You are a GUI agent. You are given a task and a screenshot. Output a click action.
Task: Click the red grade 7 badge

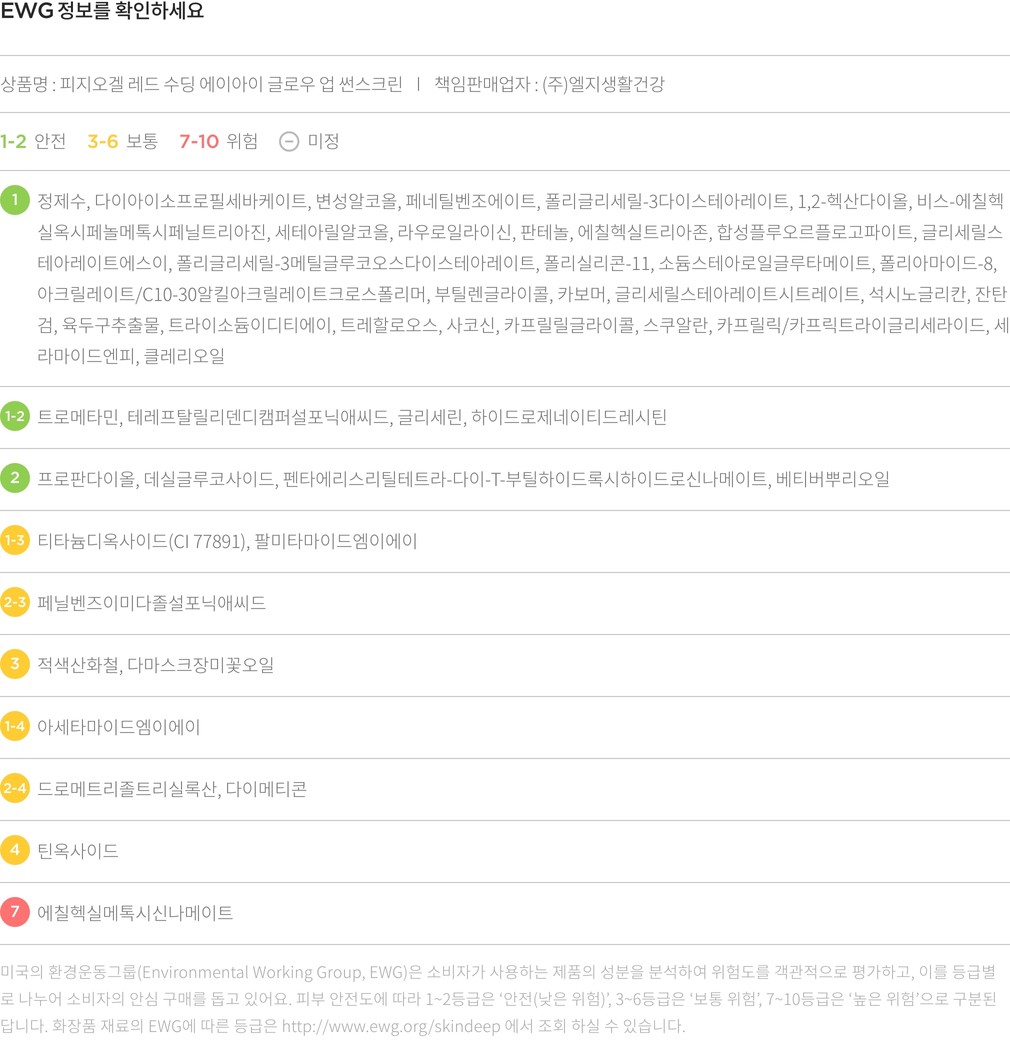pos(15,912)
